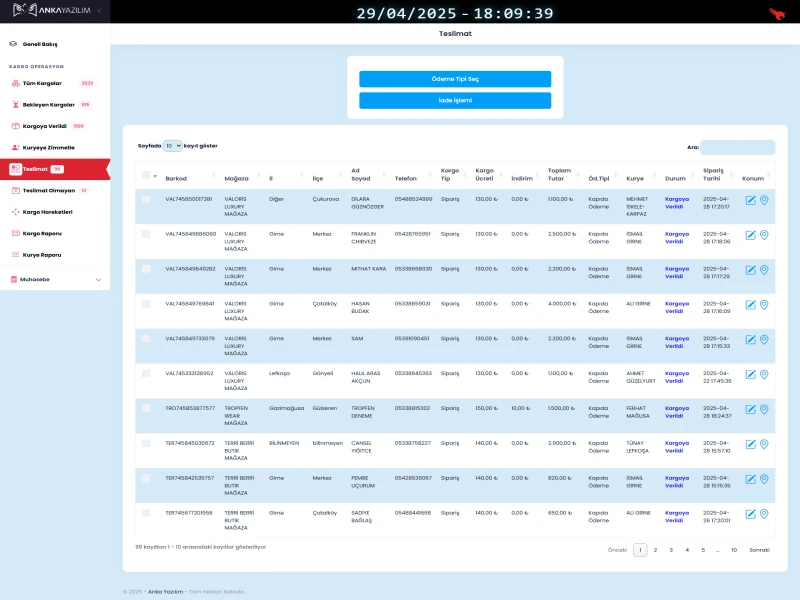Go to pagination page 3

[671, 550]
